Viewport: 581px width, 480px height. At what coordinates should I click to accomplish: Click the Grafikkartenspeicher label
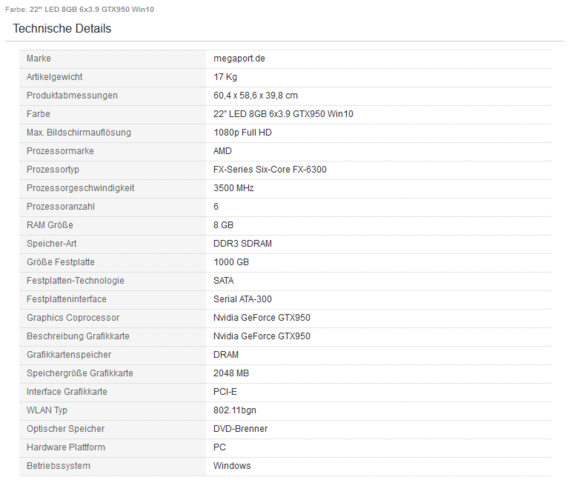point(69,355)
